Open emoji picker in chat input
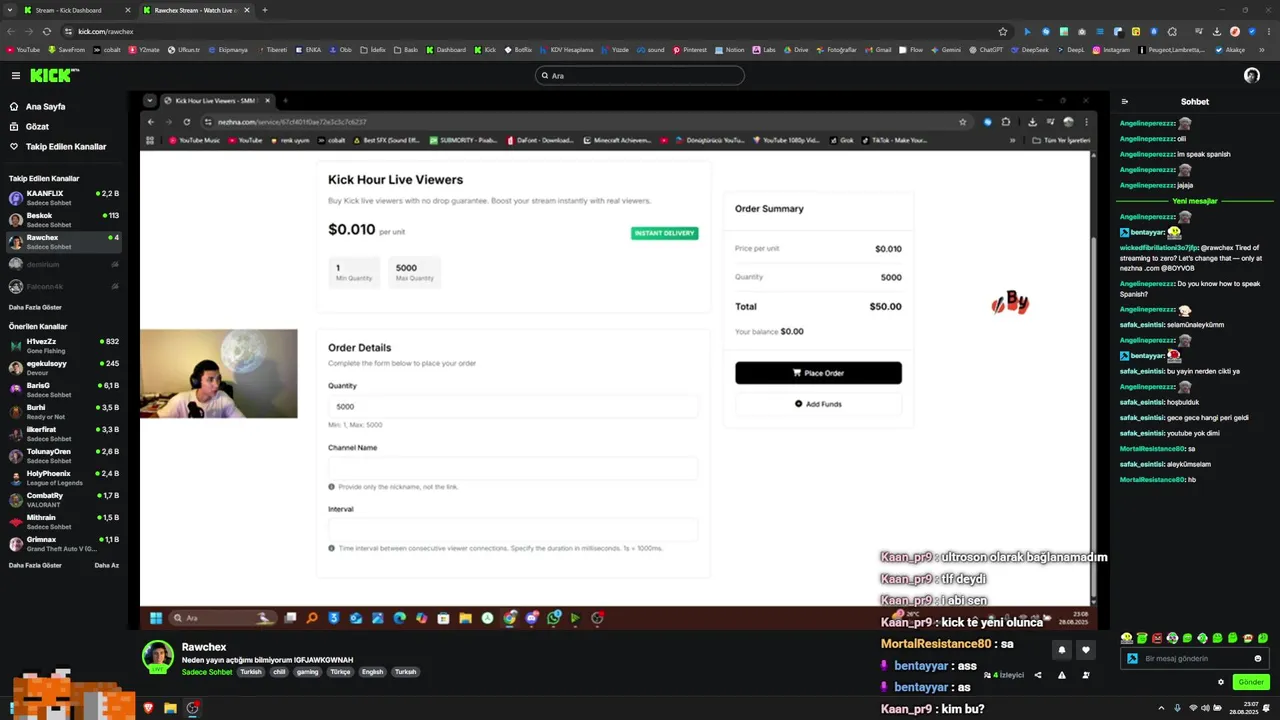The height and width of the screenshot is (720, 1280). pos(1258,658)
